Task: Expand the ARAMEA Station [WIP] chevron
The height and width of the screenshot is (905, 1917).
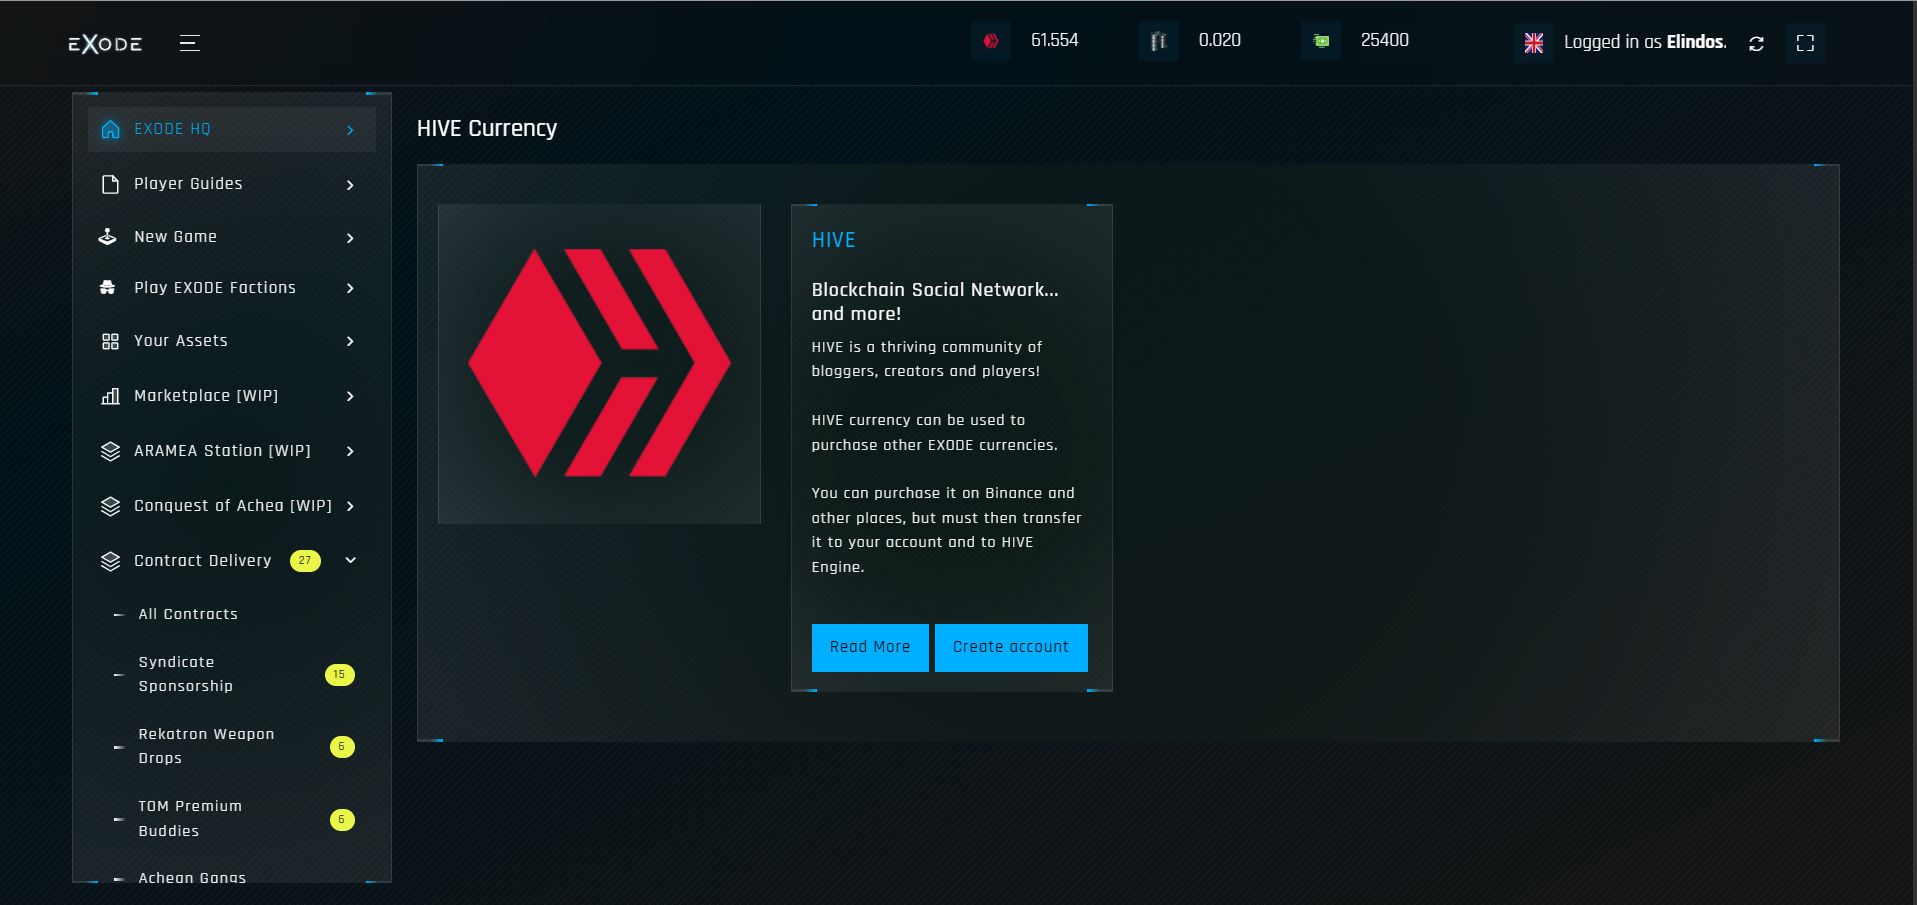Action: tap(350, 451)
